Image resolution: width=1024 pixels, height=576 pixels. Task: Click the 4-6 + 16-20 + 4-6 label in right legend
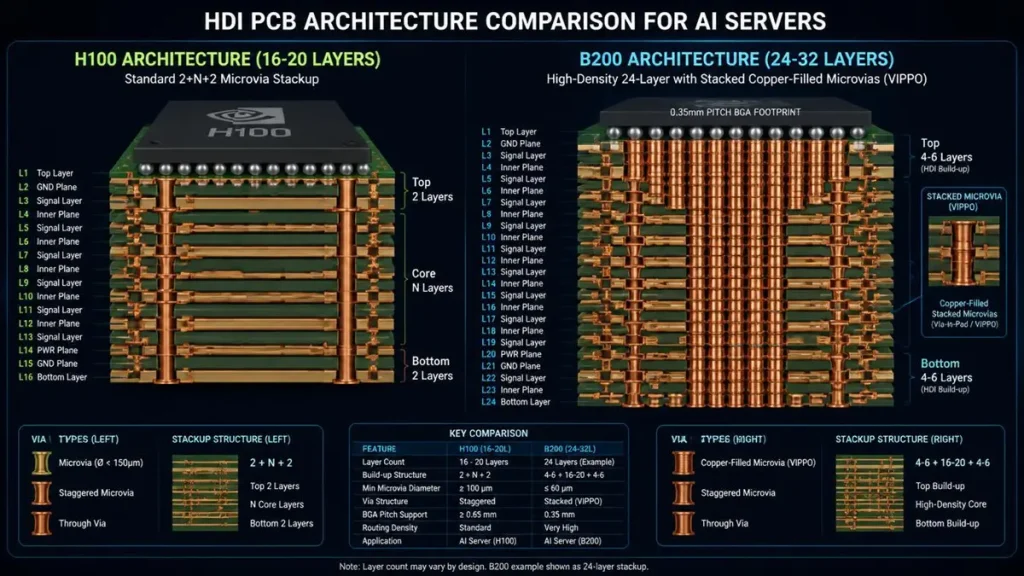(952, 462)
